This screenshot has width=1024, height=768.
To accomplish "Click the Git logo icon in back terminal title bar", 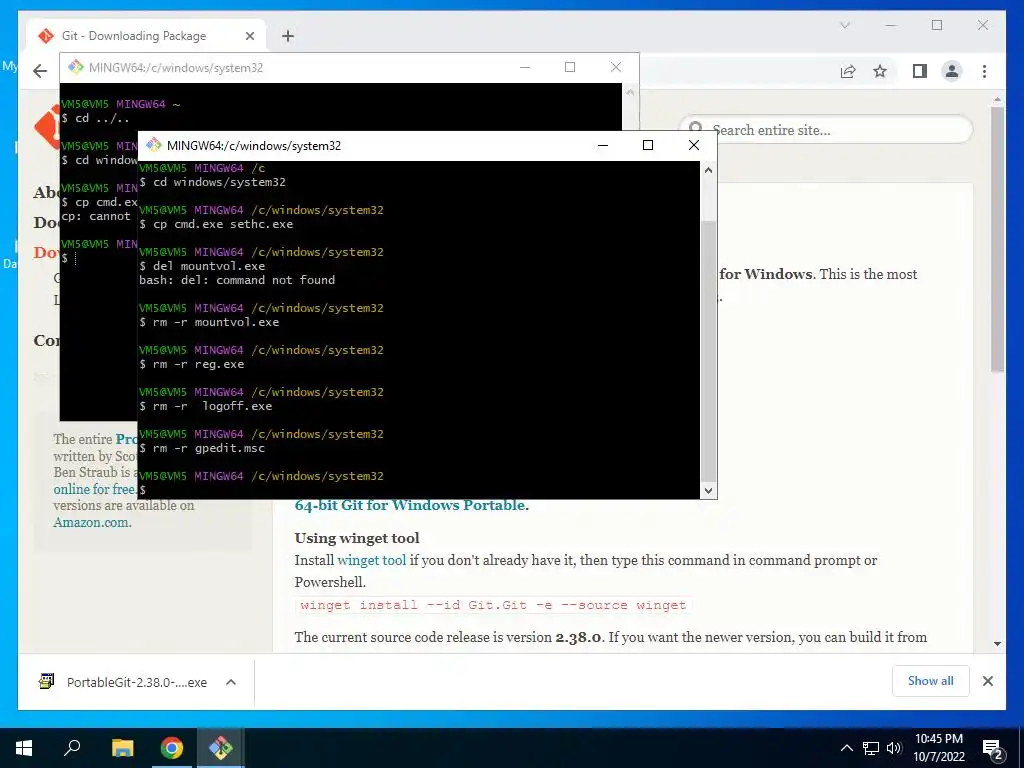I will point(76,67).
